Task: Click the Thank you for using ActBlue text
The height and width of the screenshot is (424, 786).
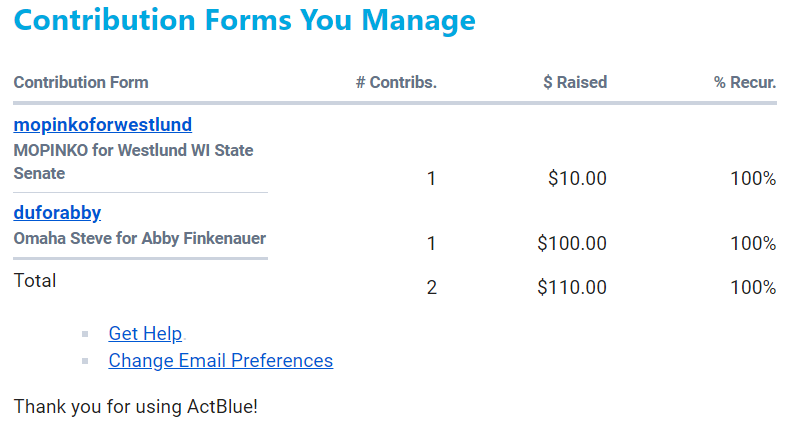Action: click(x=136, y=407)
